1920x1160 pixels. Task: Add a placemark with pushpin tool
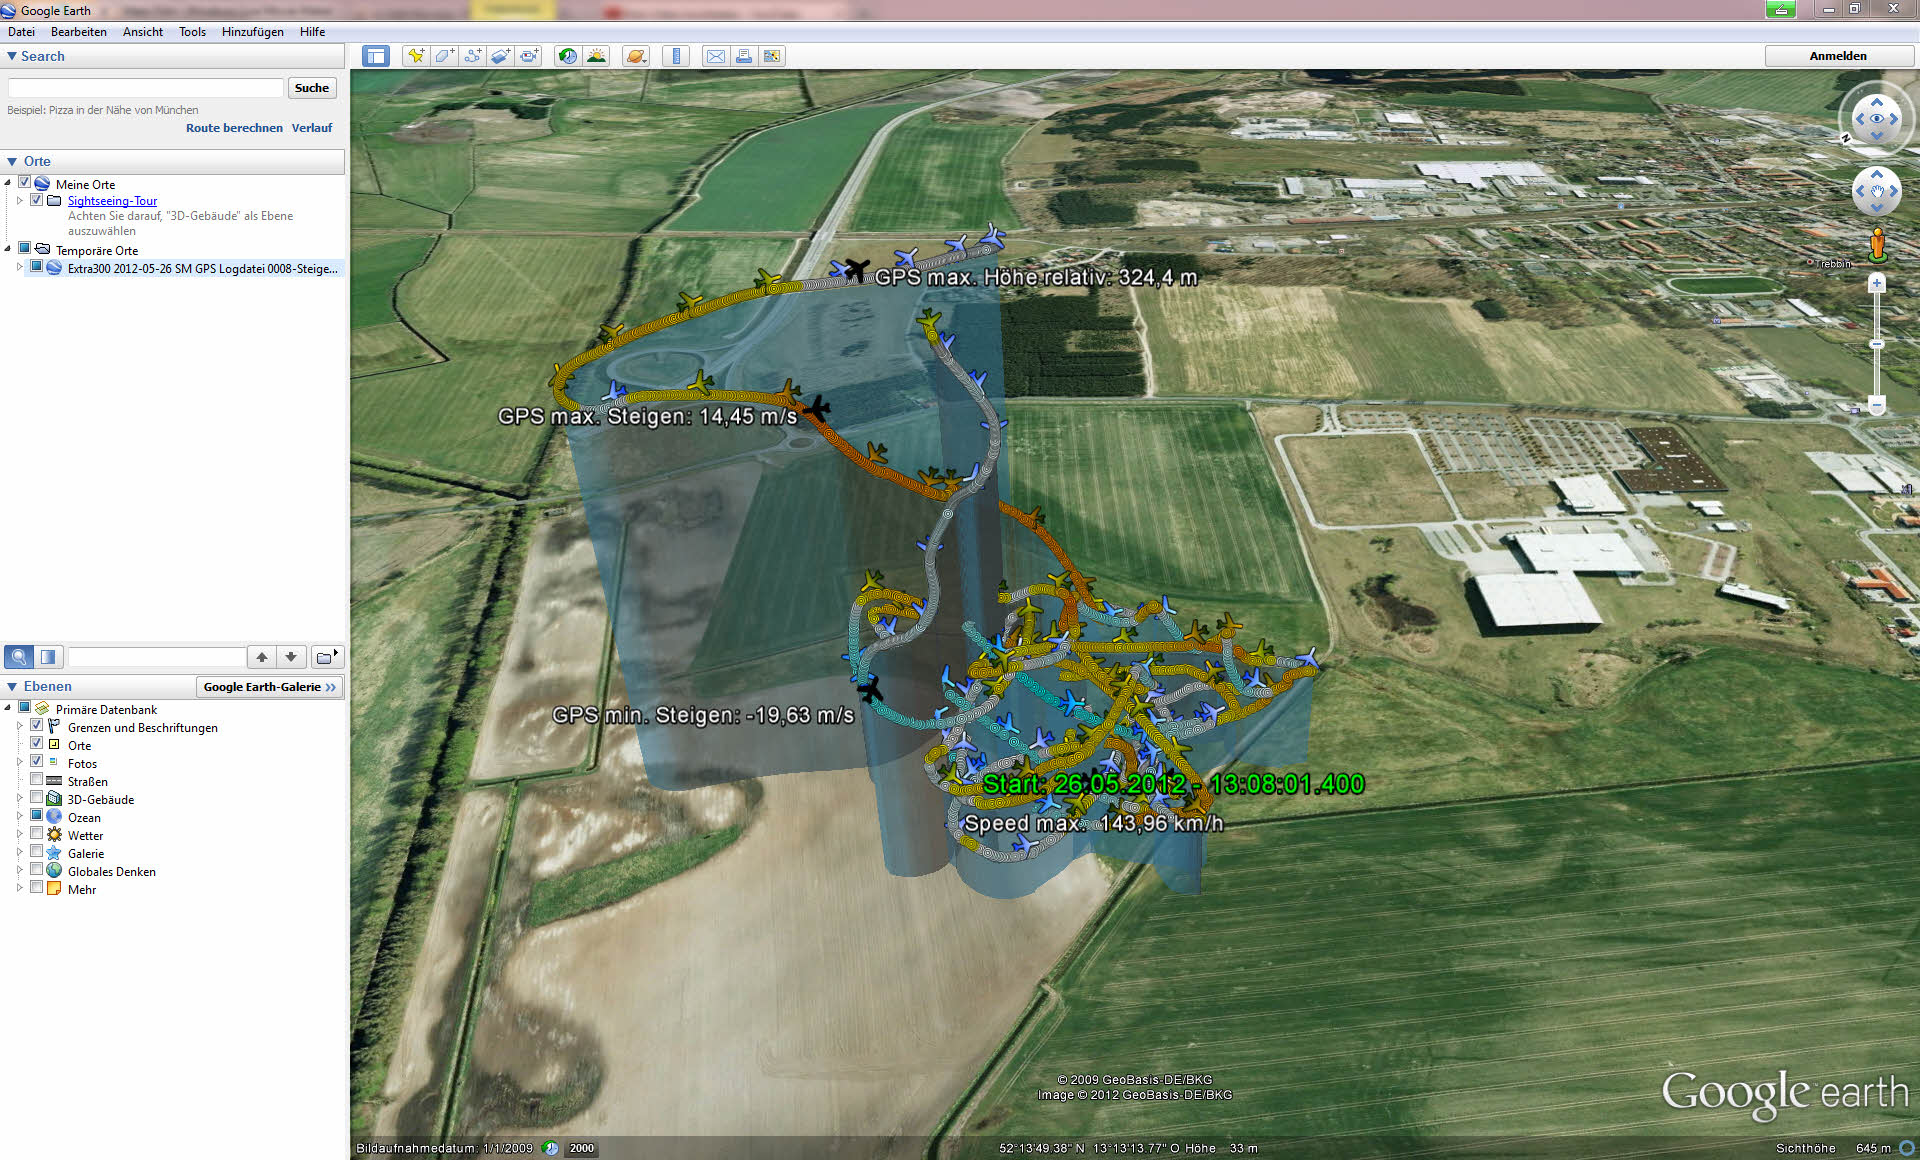pyautogui.click(x=415, y=56)
